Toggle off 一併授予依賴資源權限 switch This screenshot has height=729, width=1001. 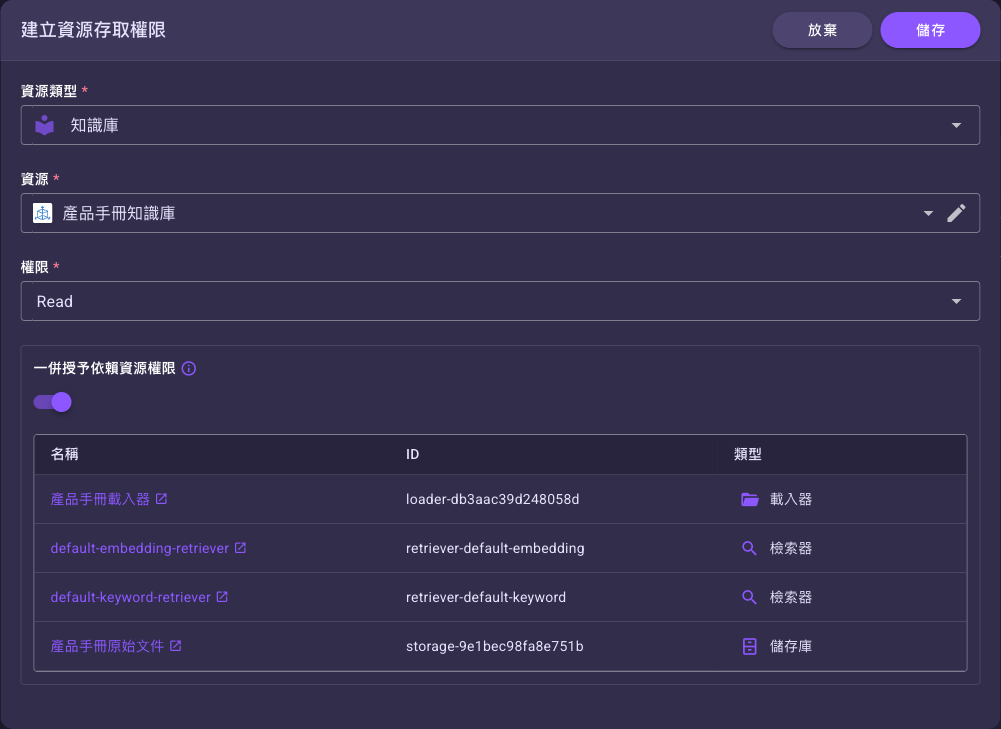pyautogui.click(x=52, y=402)
